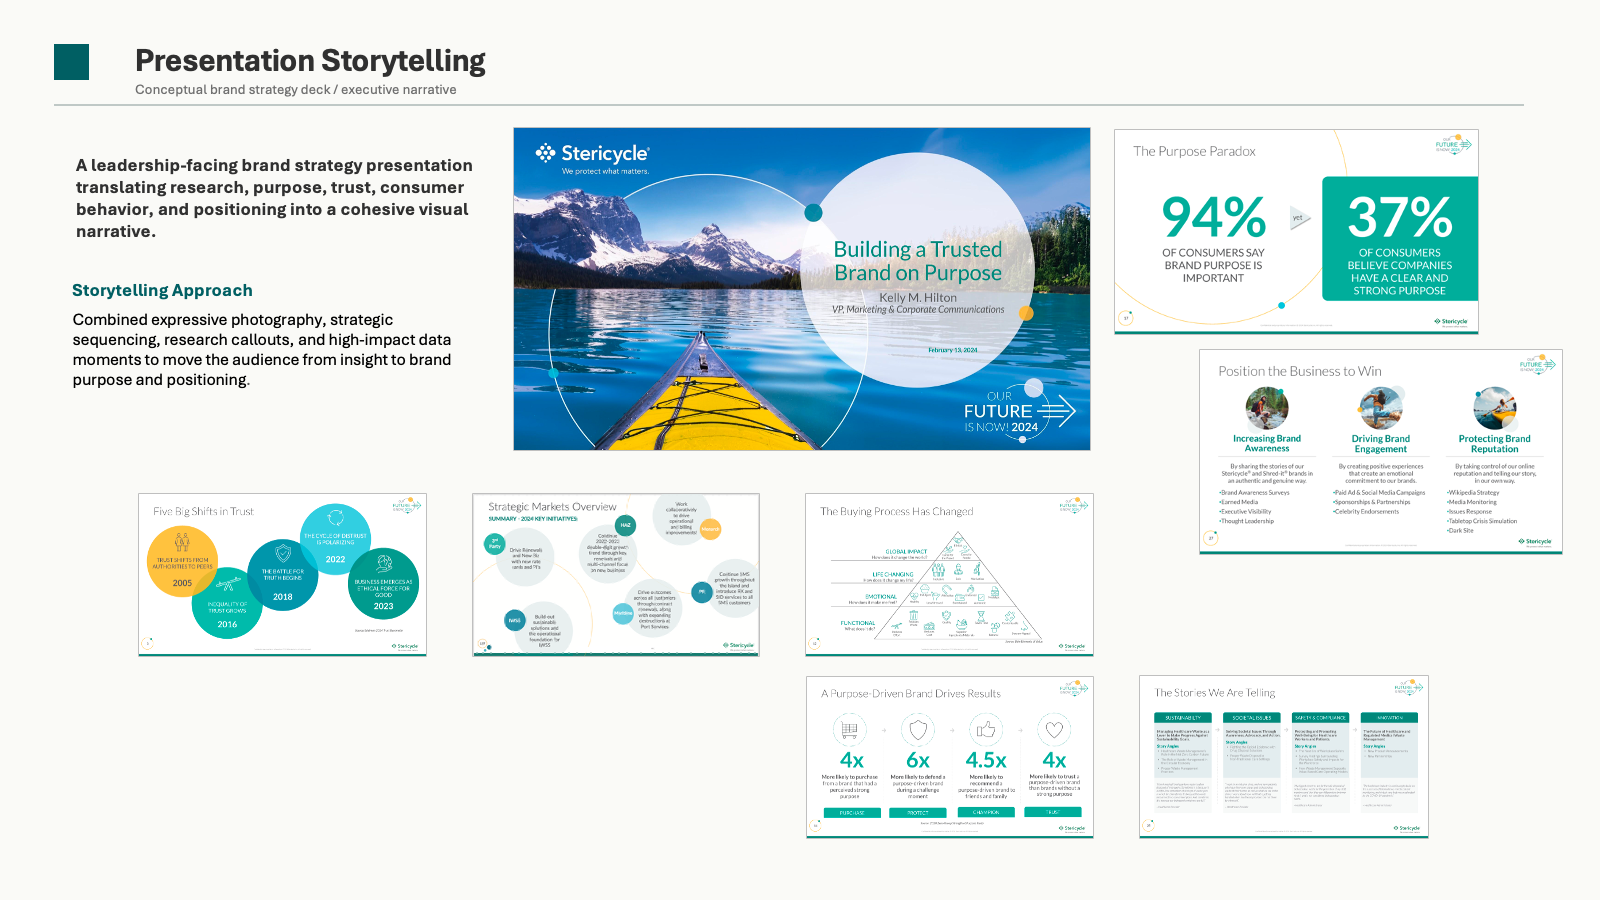Click the Increasing Brand Awareness round photo

pyautogui.click(x=1267, y=408)
